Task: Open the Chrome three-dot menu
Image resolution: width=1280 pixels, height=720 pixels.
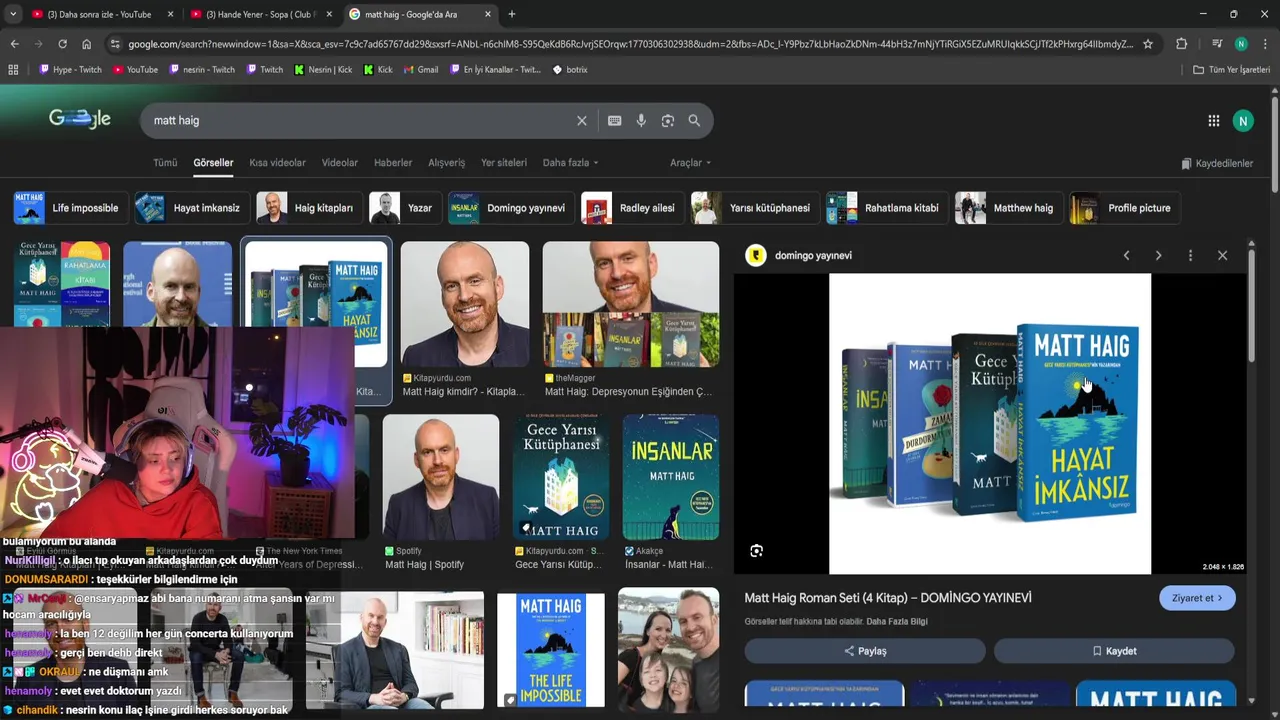Action: pos(1264,44)
